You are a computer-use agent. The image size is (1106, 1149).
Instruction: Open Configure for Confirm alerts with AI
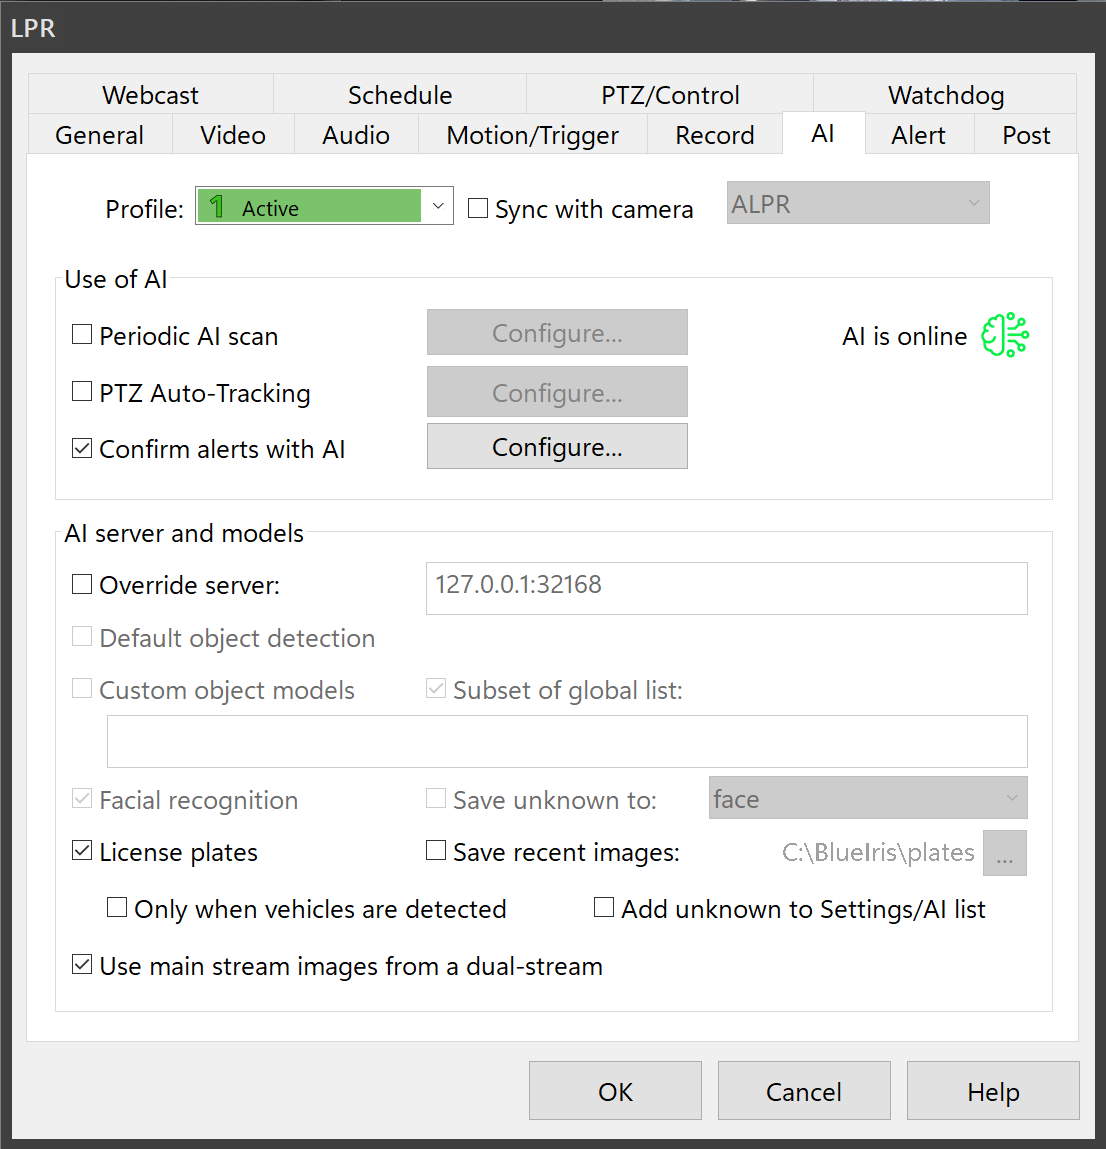pos(557,447)
